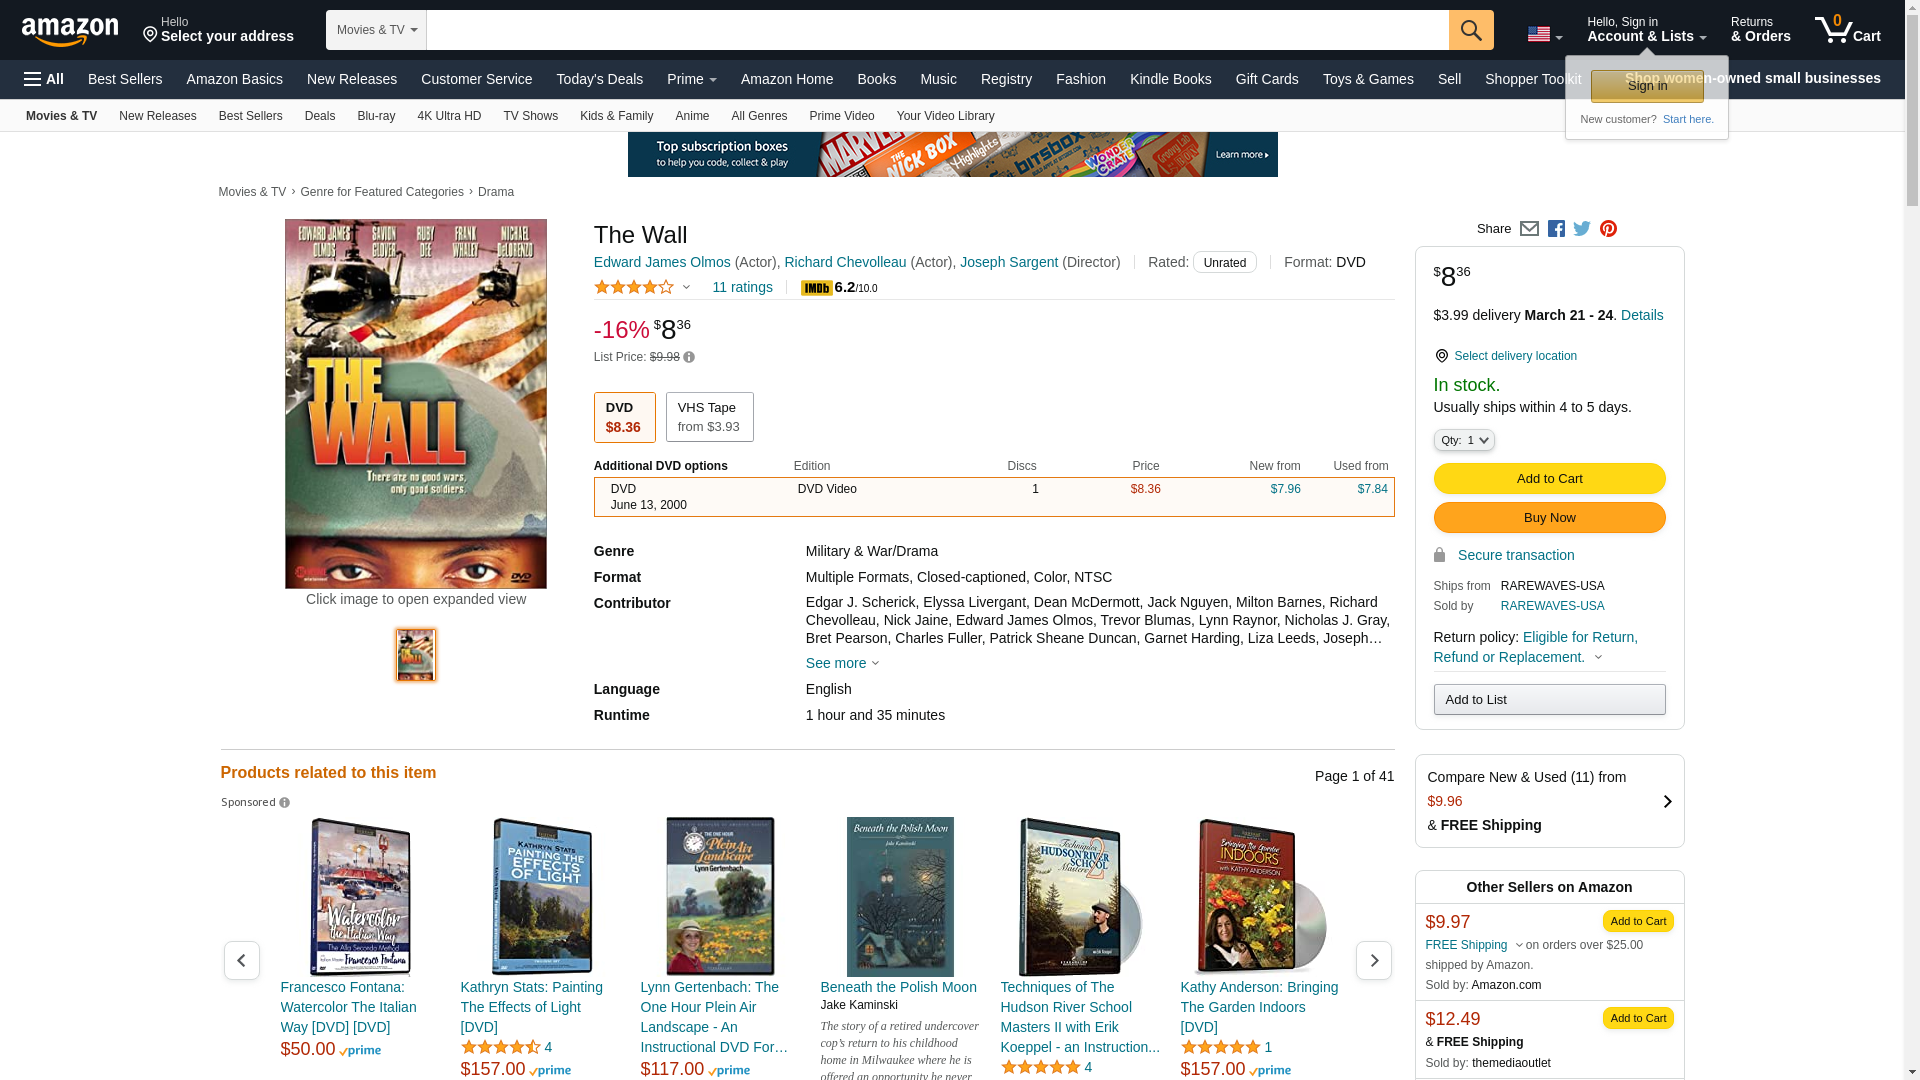Open Today's Deals in navigation bar

(599, 79)
